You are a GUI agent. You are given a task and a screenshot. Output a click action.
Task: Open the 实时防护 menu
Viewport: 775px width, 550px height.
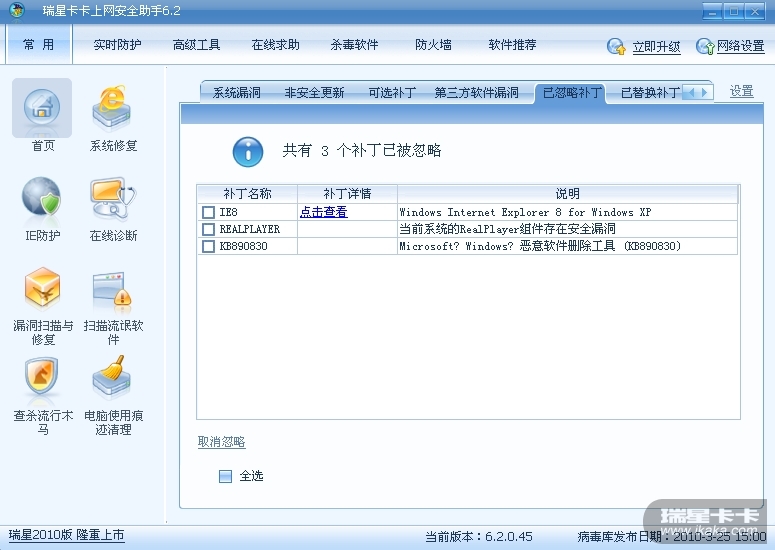pos(117,45)
